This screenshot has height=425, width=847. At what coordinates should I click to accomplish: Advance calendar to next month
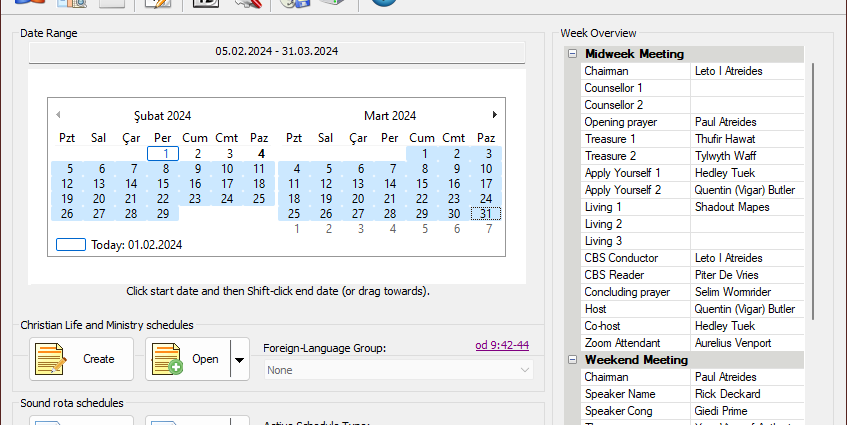[x=494, y=115]
